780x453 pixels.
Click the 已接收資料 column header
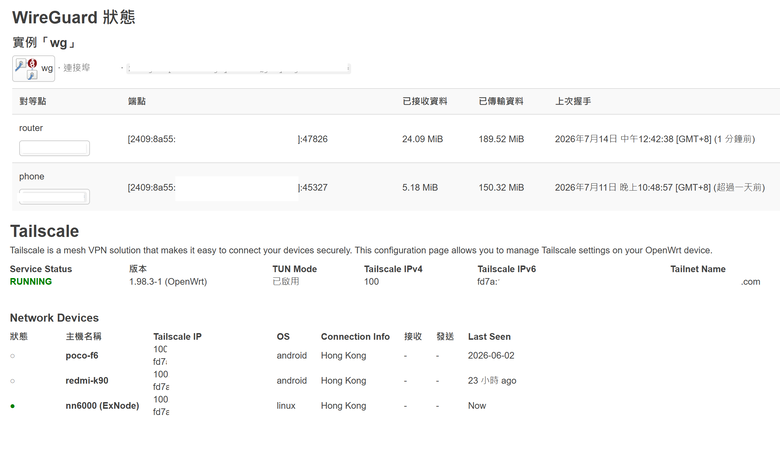pyautogui.click(x=425, y=101)
